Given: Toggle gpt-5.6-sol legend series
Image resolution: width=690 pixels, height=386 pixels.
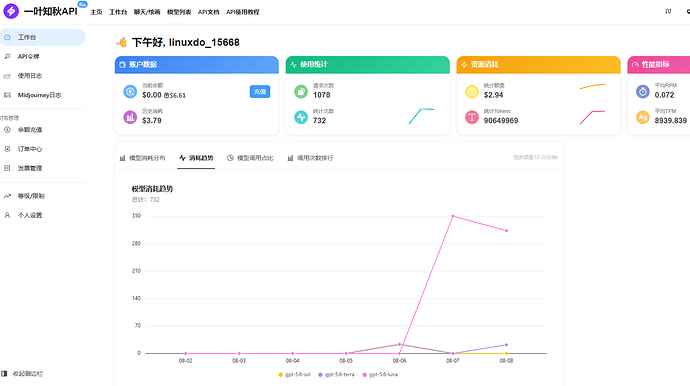Looking at the screenshot, I should pyautogui.click(x=294, y=375).
